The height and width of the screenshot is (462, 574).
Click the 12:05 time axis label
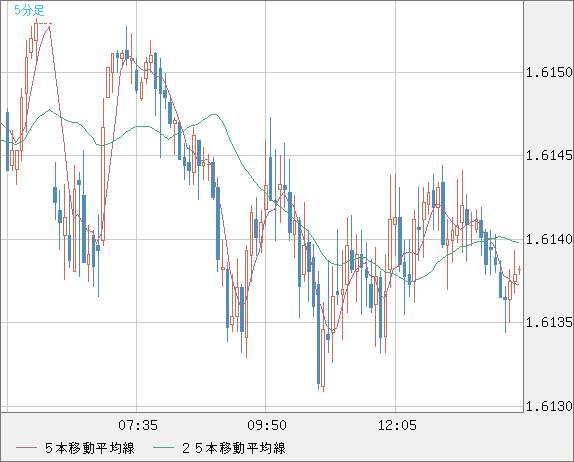(397, 425)
